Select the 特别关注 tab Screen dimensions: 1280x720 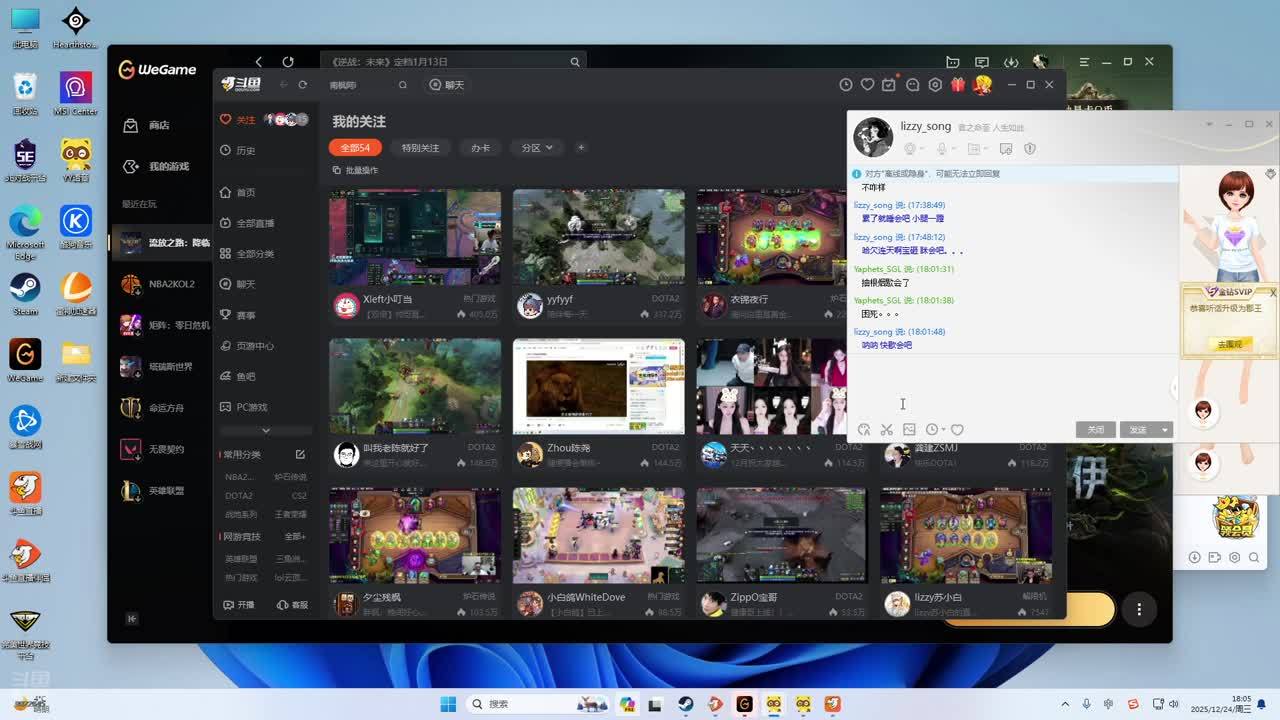click(420, 148)
